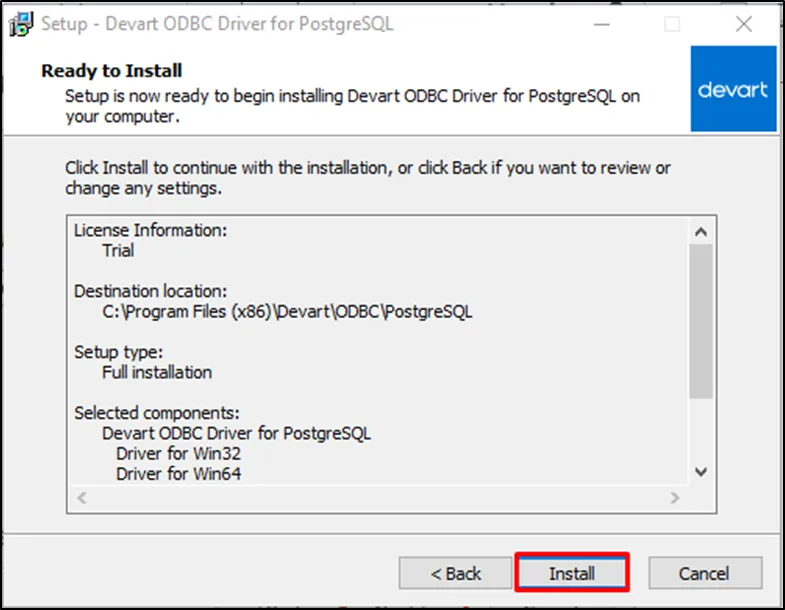This screenshot has height=610, width=785.
Task: Click the Devart logo
Action: pos(733,90)
